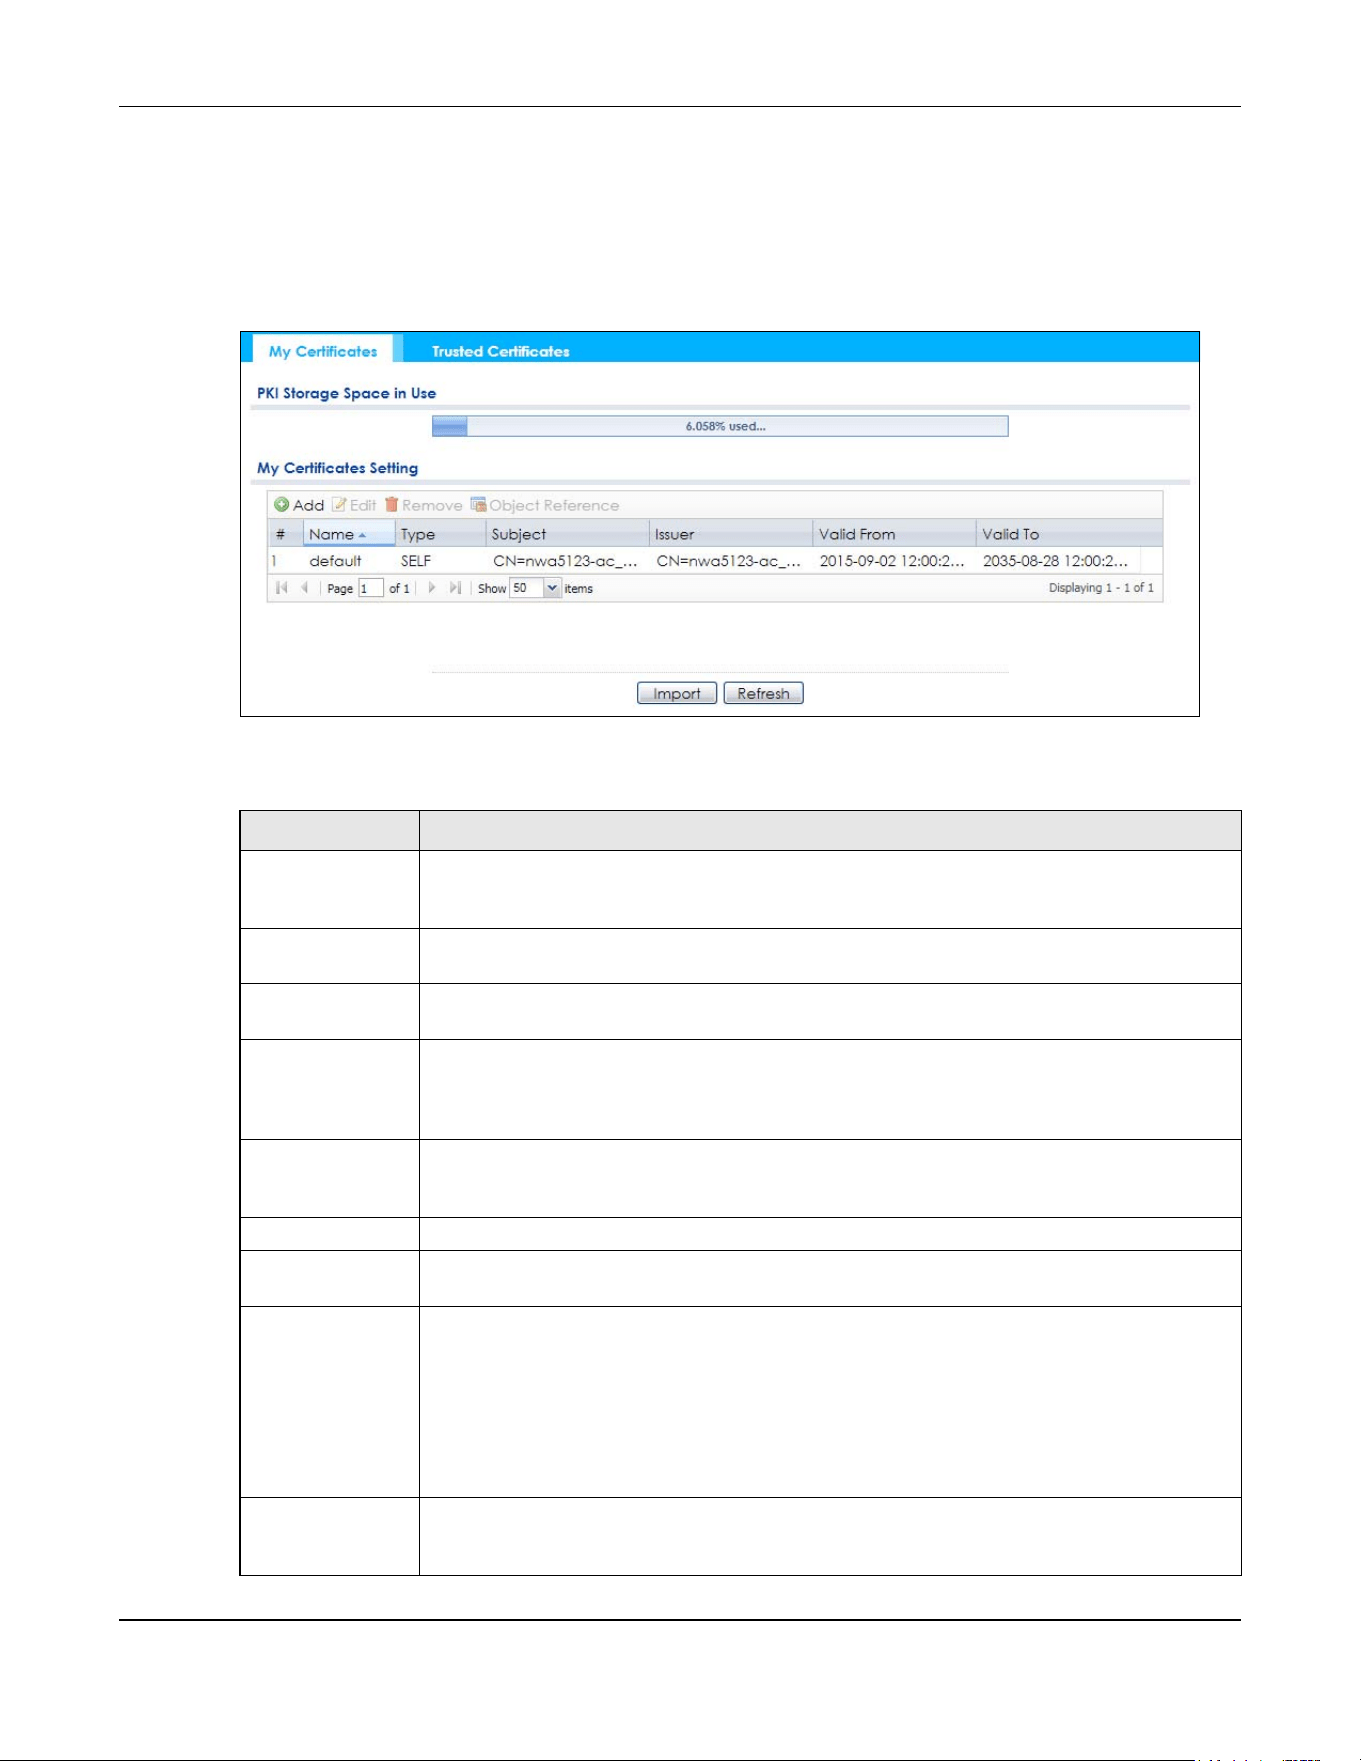Image resolution: width=1361 pixels, height=1761 pixels.
Task: Click the '#' column header
Action: pos(285,534)
